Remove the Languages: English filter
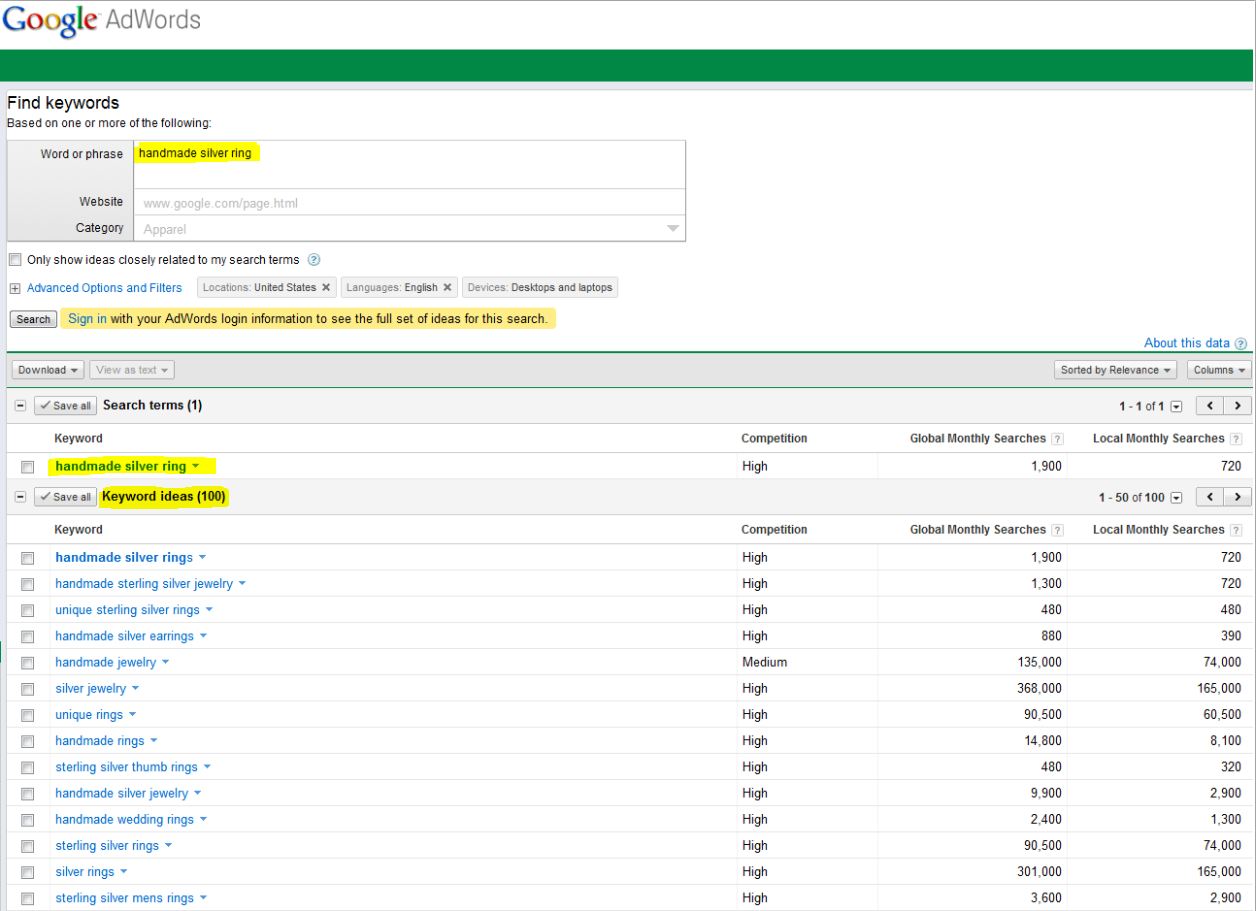The image size is (1256, 911). [447, 288]
